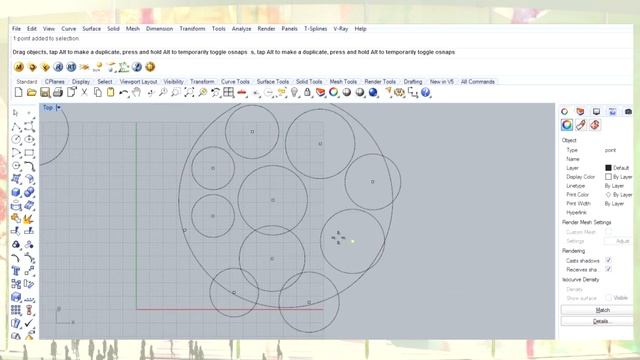640x360 pixels.
Task: Click the checkmark Check objects icon
Action: (29, 323)
